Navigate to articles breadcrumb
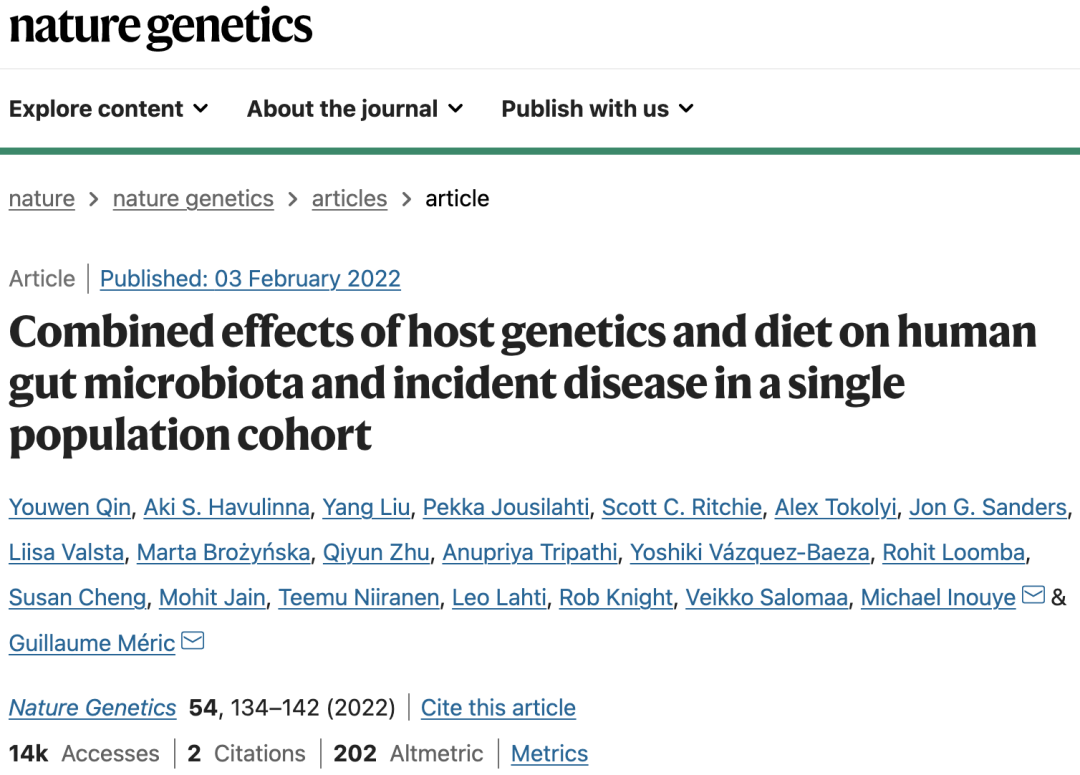The image size is (1080, 775). click(349, 198)
